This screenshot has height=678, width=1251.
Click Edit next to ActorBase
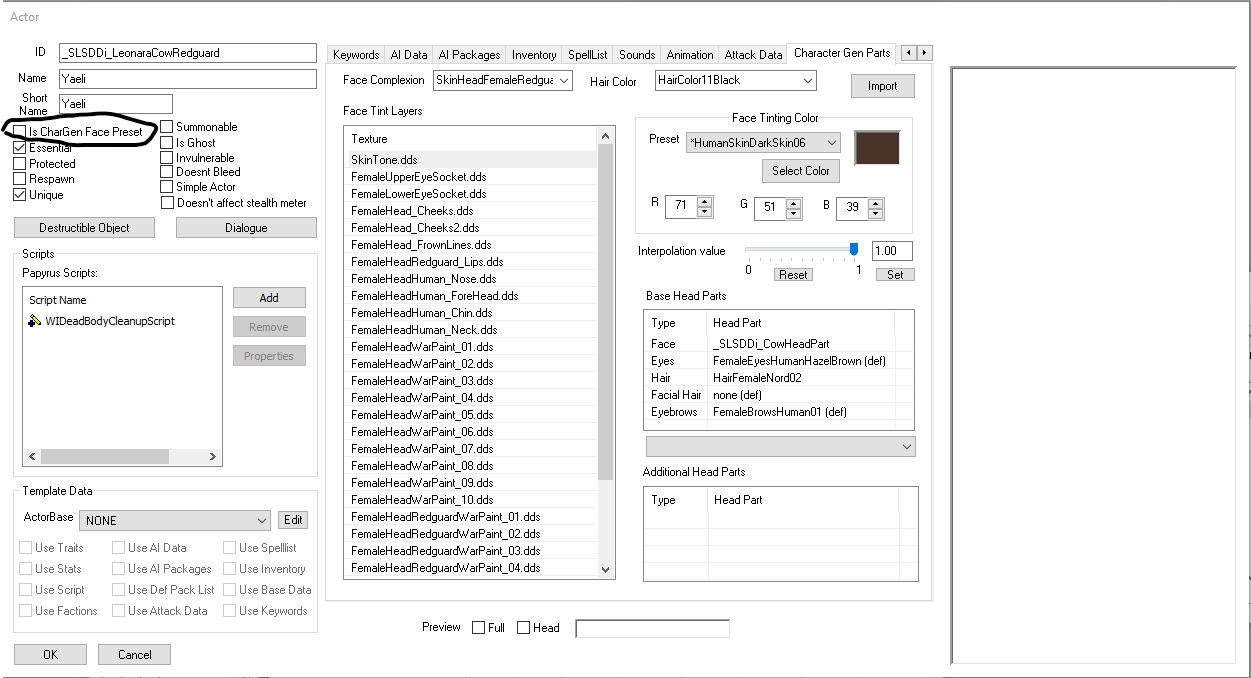coord(293,520)
